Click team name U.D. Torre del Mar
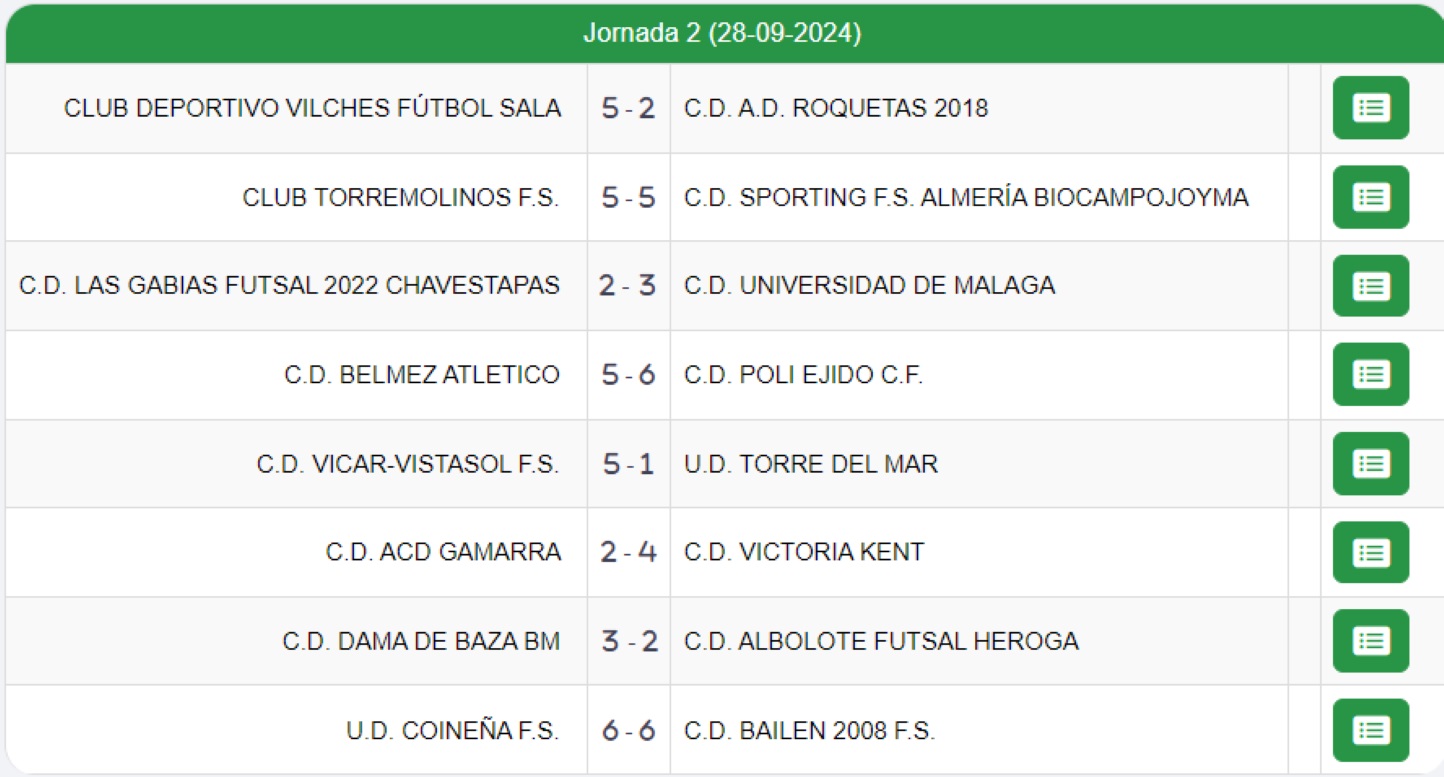1444x777 pixels. (811, 464)
